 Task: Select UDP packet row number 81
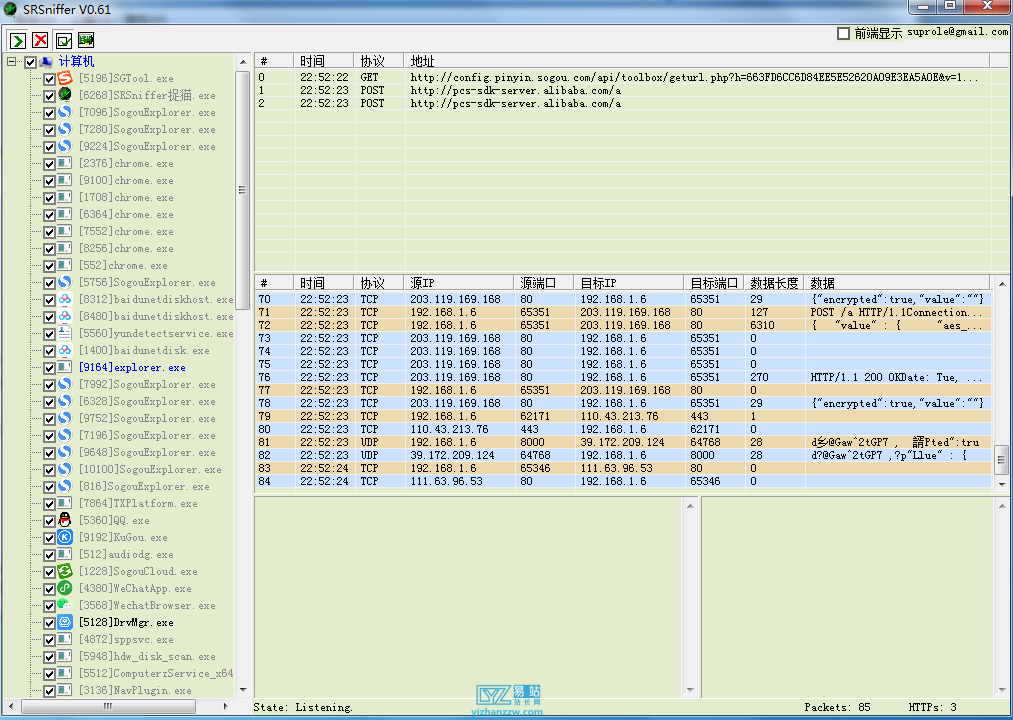[600, 442]
